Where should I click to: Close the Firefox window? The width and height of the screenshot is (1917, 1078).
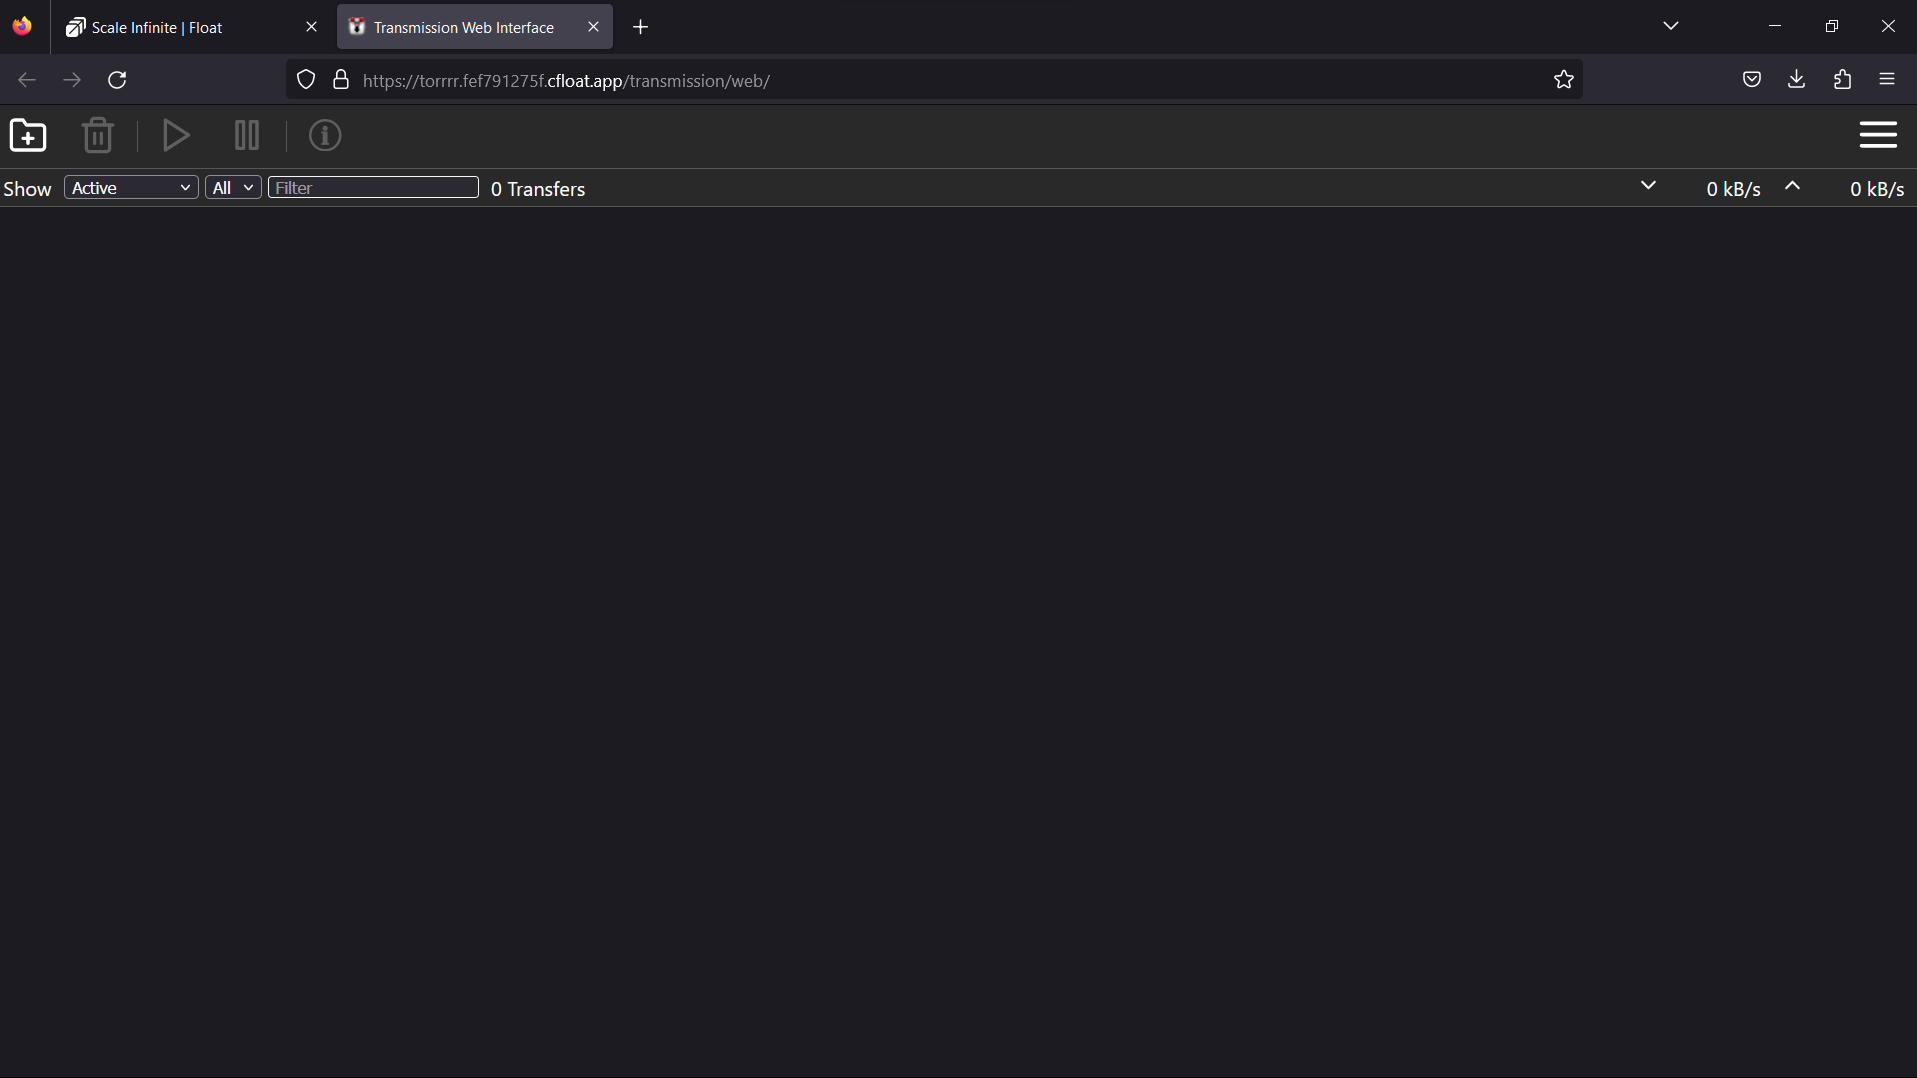click(1888, 26)
